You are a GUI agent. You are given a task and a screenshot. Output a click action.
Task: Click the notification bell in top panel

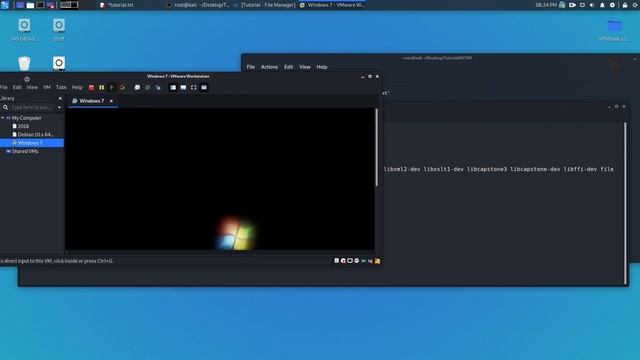(602, 5)
